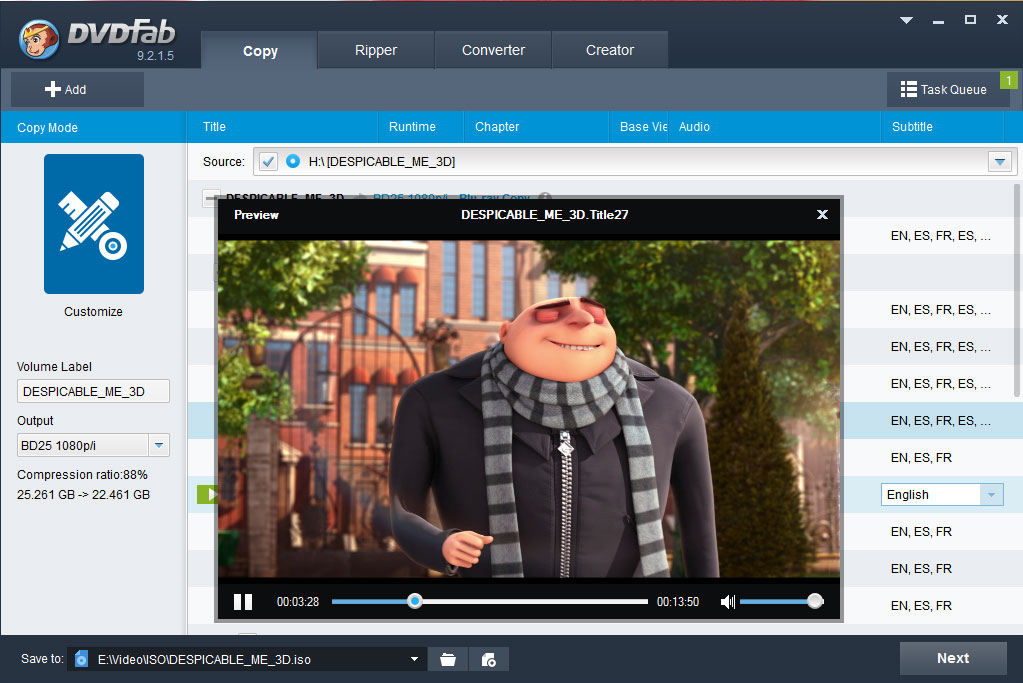
Task: Mute the preview volume speaker icon
Action: pyautogui.click(x=727, y=601)
